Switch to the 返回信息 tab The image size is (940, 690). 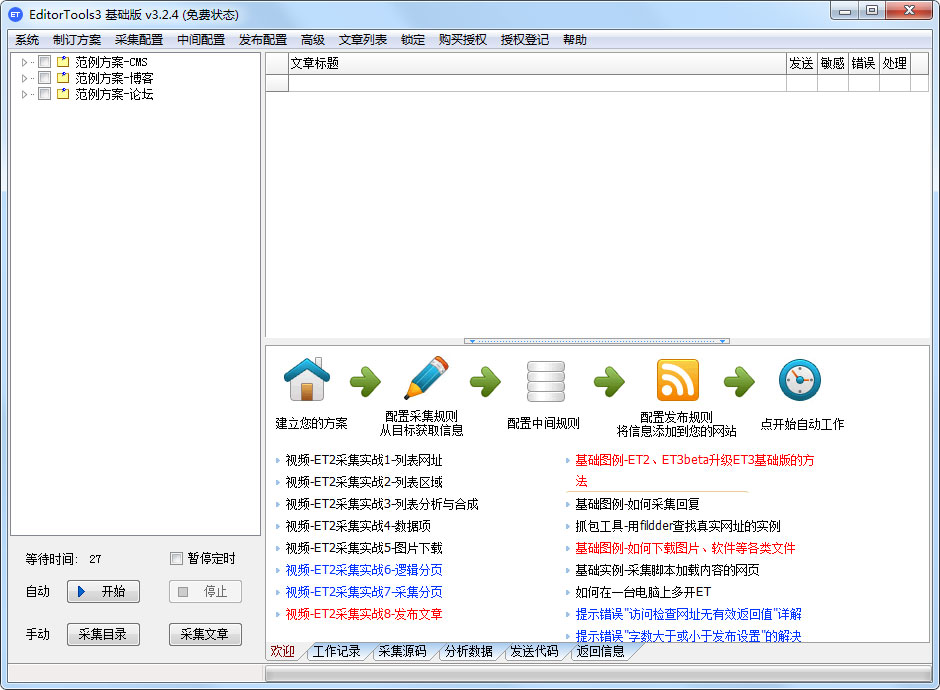coord(600,652)
